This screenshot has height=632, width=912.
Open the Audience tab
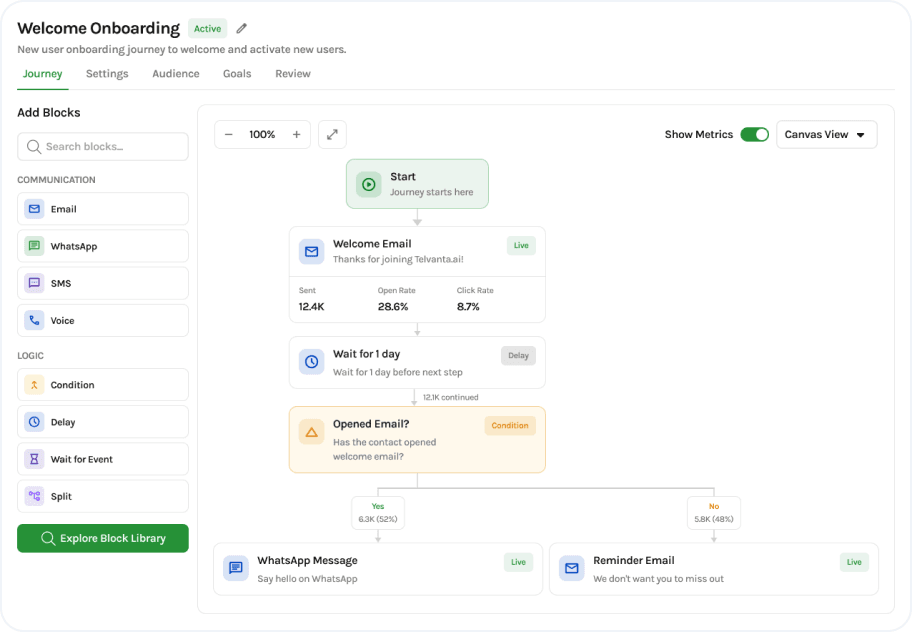(x=176, y=74)
